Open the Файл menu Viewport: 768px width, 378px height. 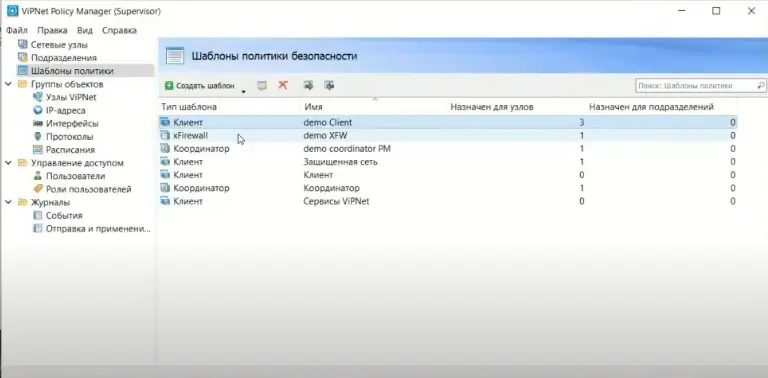click(x=17, y=30)
